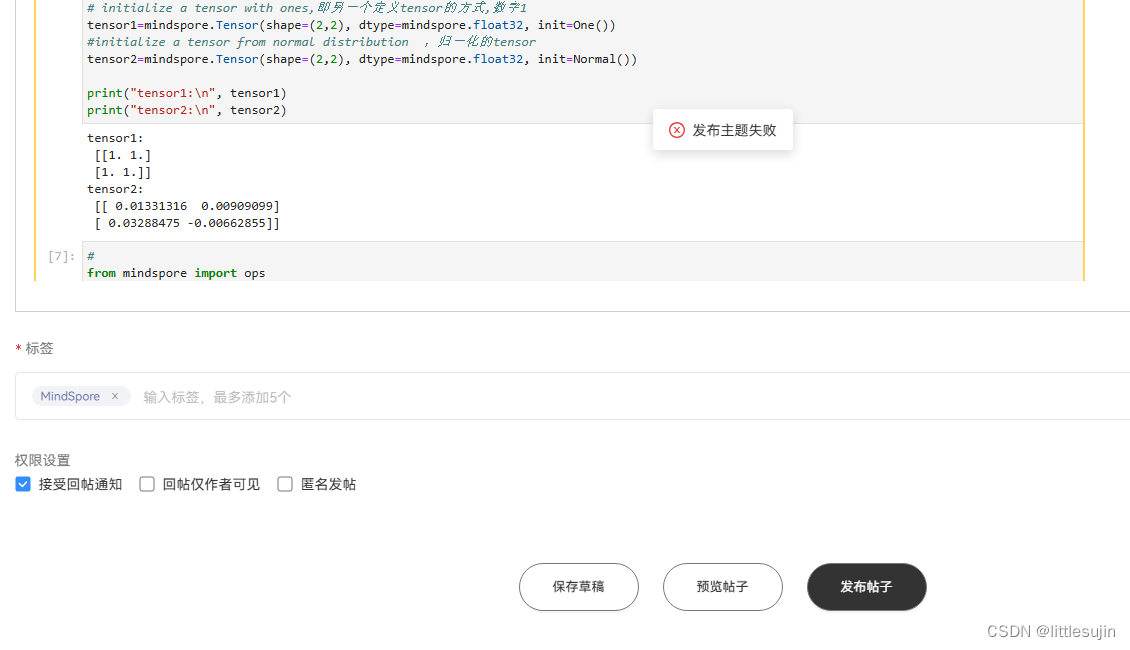
Task: Click the '#initialize a tensor from normal distribution' comment
Action: tap(311, 42)
